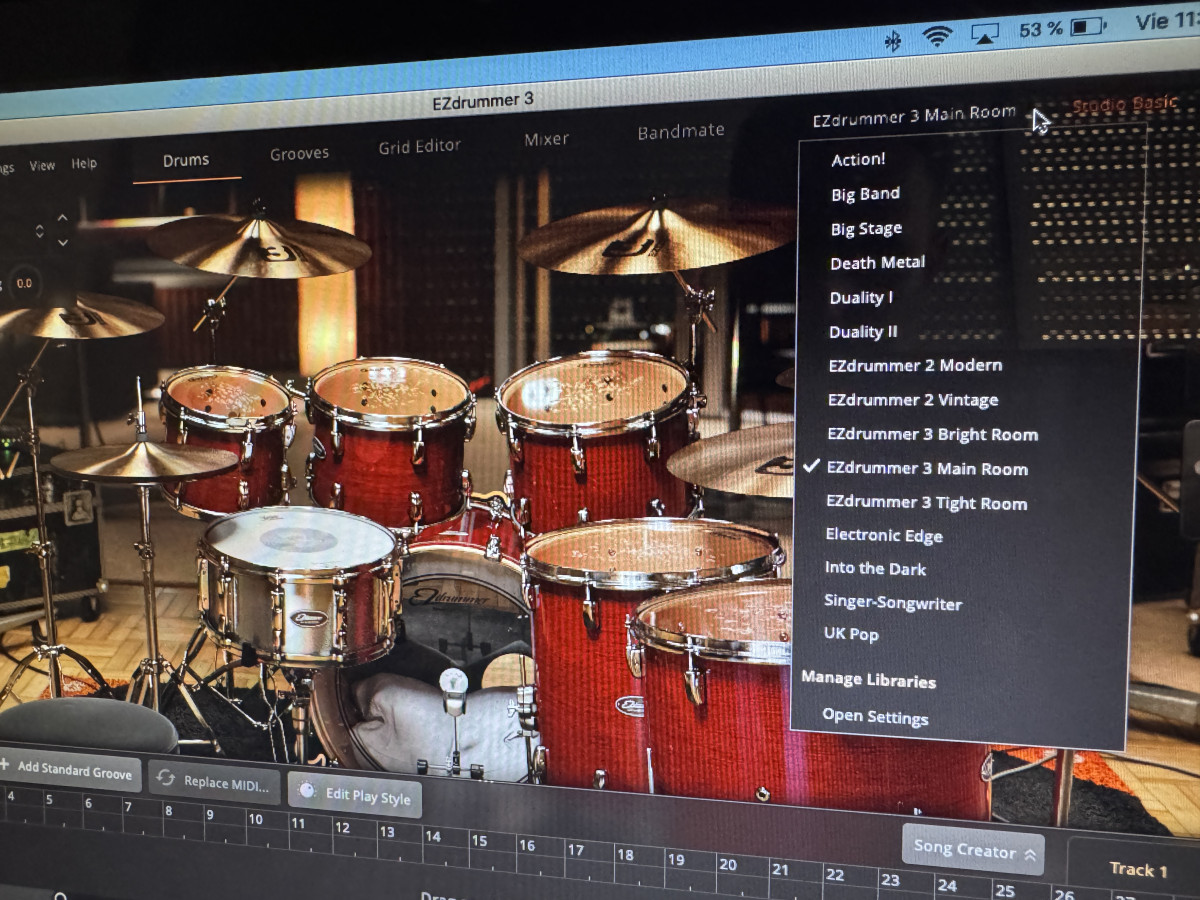Switch to the Grooves tab
Image resolution: width=1200 pixels, height=900 pixels.
[x=299, y=154]
